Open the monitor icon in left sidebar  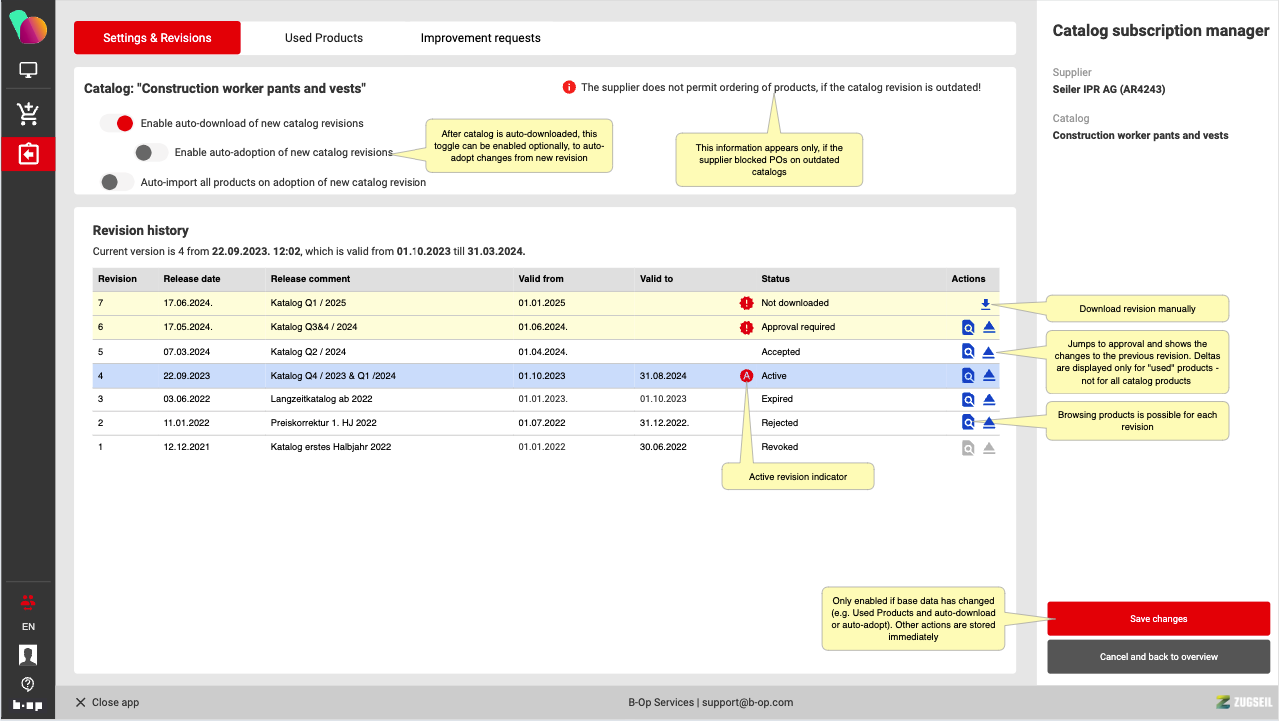click(x=28, y=71)
